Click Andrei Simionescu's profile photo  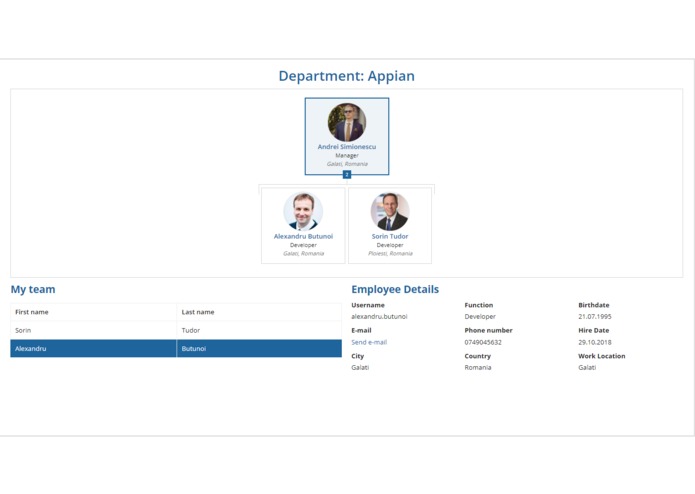click(347, 122)
